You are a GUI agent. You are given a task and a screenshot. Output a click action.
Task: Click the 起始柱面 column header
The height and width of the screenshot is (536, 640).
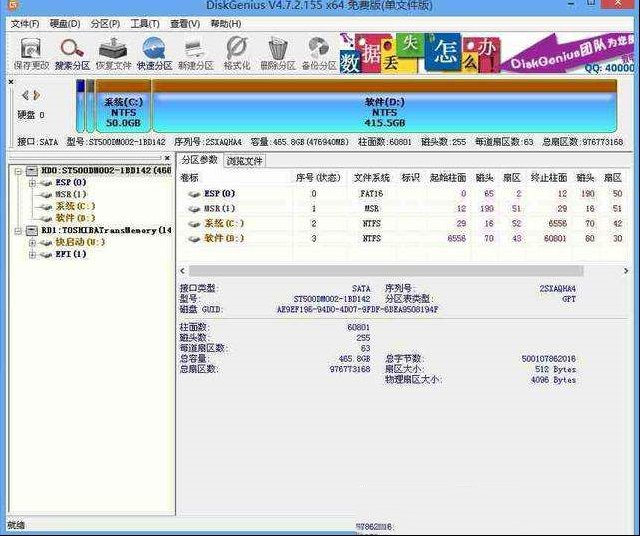[448, 178]
